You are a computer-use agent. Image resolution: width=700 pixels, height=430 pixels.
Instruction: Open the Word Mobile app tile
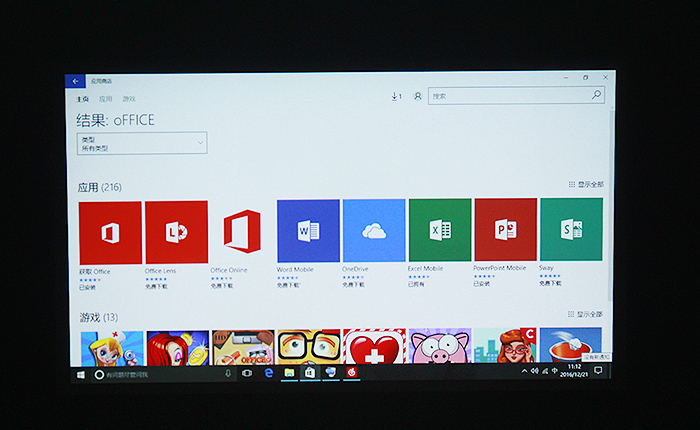tap(308, 231)
